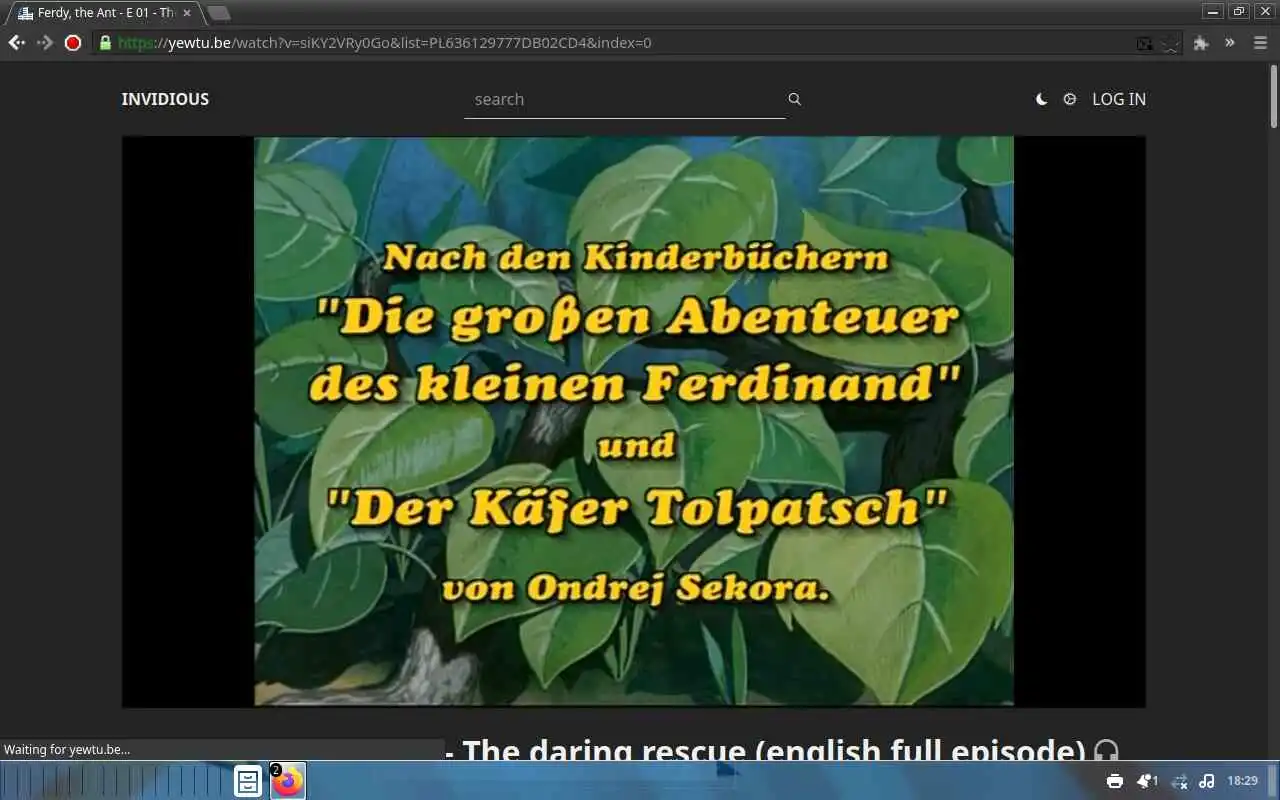The height and width of the screenshot is (800, 1280).
Task: Toggle dark theme moon icon
Action: point(1041,99)
